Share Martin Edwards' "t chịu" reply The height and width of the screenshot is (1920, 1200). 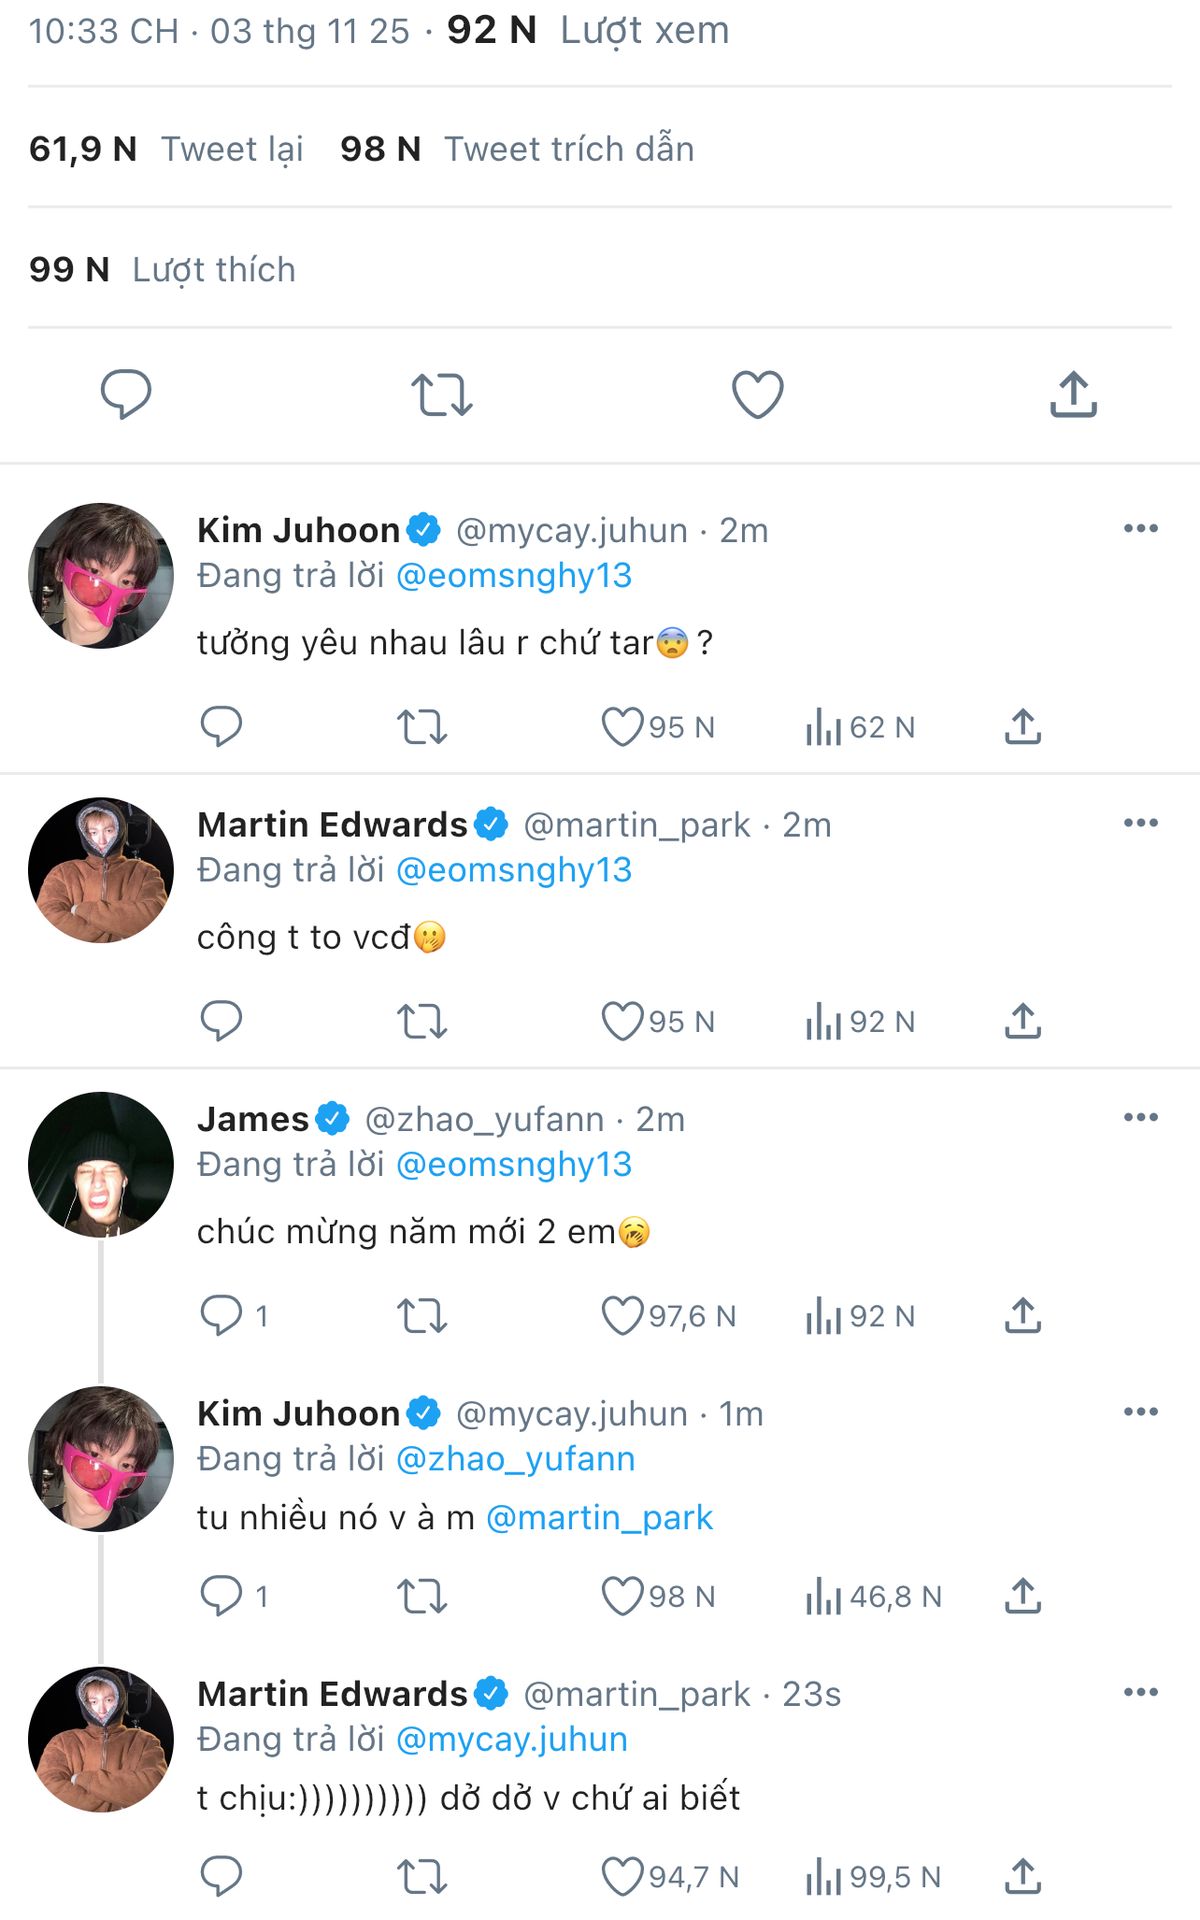pyautogui.click(x=1022, y=1877)
